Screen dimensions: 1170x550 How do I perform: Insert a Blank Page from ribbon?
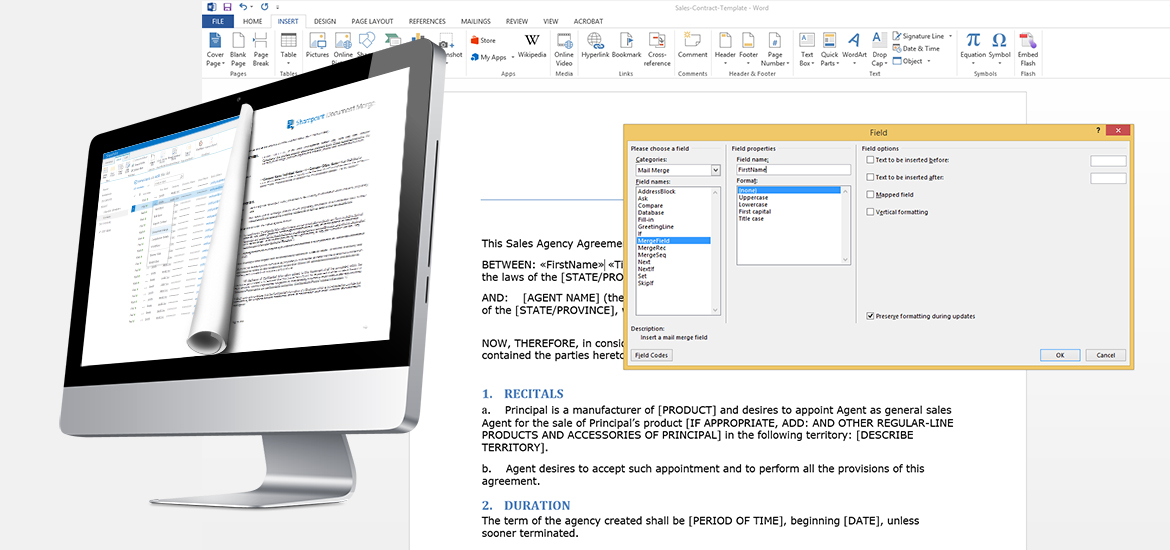click(238, 49)
